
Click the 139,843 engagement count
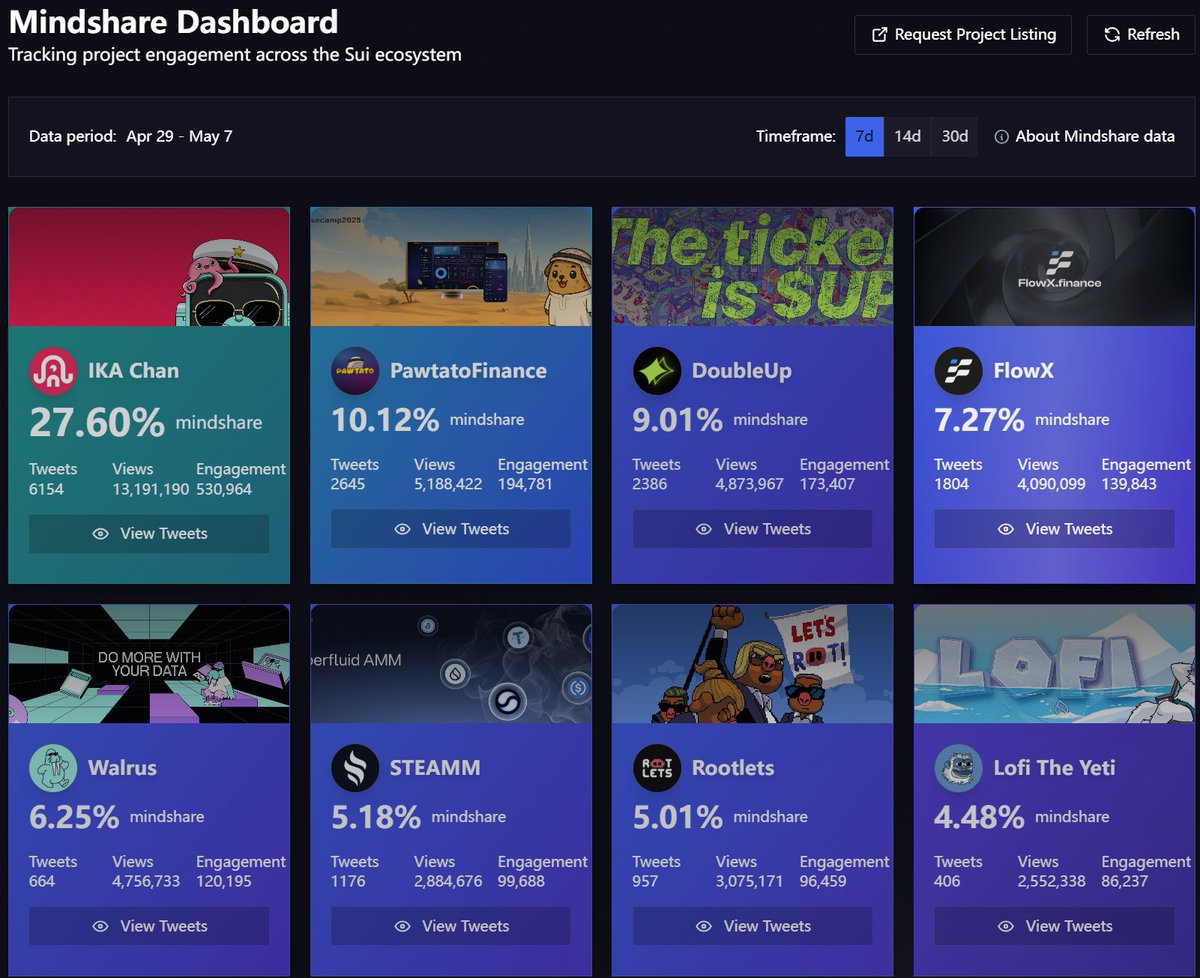pyautogui.click(x=1129, y=484)
